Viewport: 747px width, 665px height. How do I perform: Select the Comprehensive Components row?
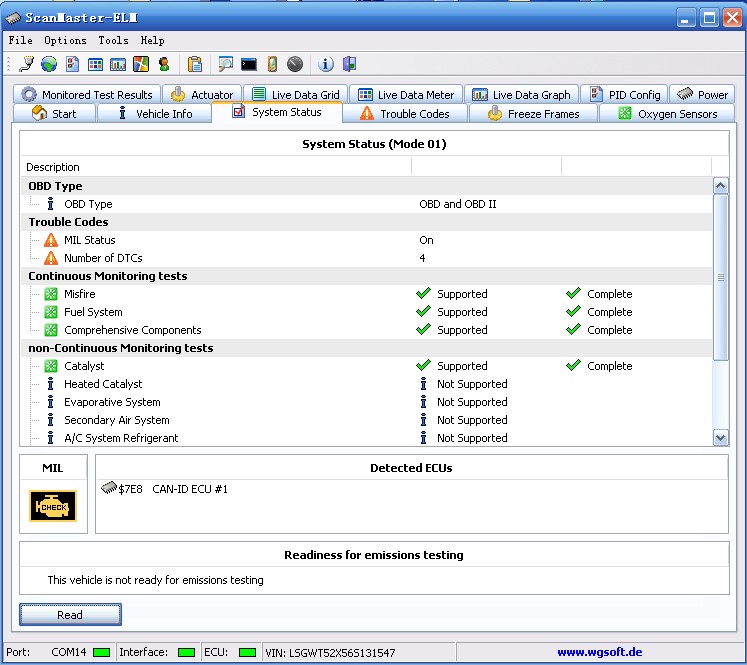[x=367, y=330]
